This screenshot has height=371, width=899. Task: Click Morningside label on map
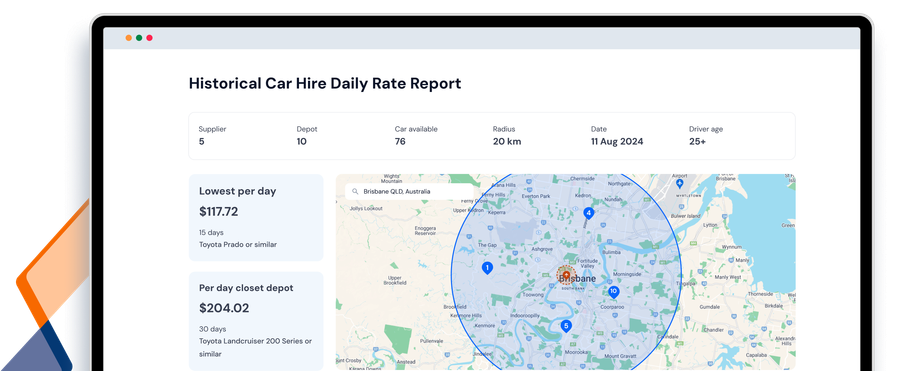[x=627, y=274]
